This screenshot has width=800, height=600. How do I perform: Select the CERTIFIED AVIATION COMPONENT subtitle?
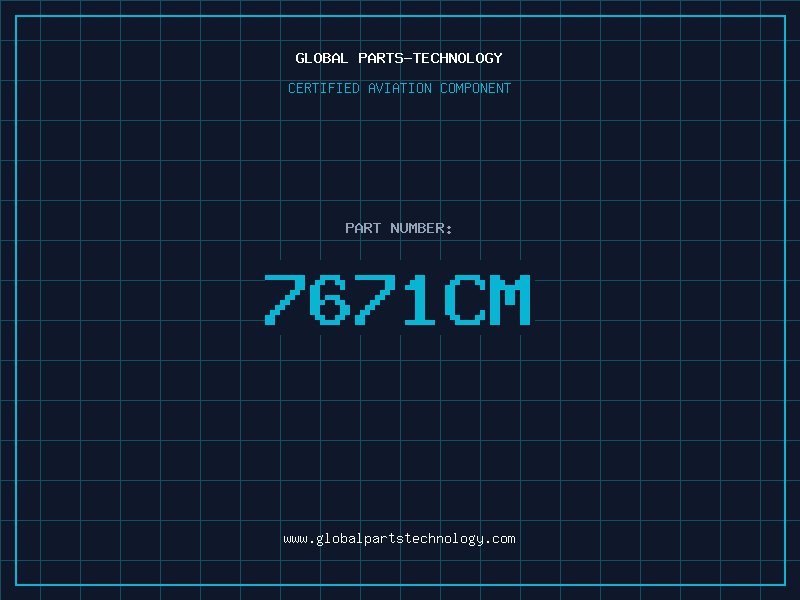[399, 88]
